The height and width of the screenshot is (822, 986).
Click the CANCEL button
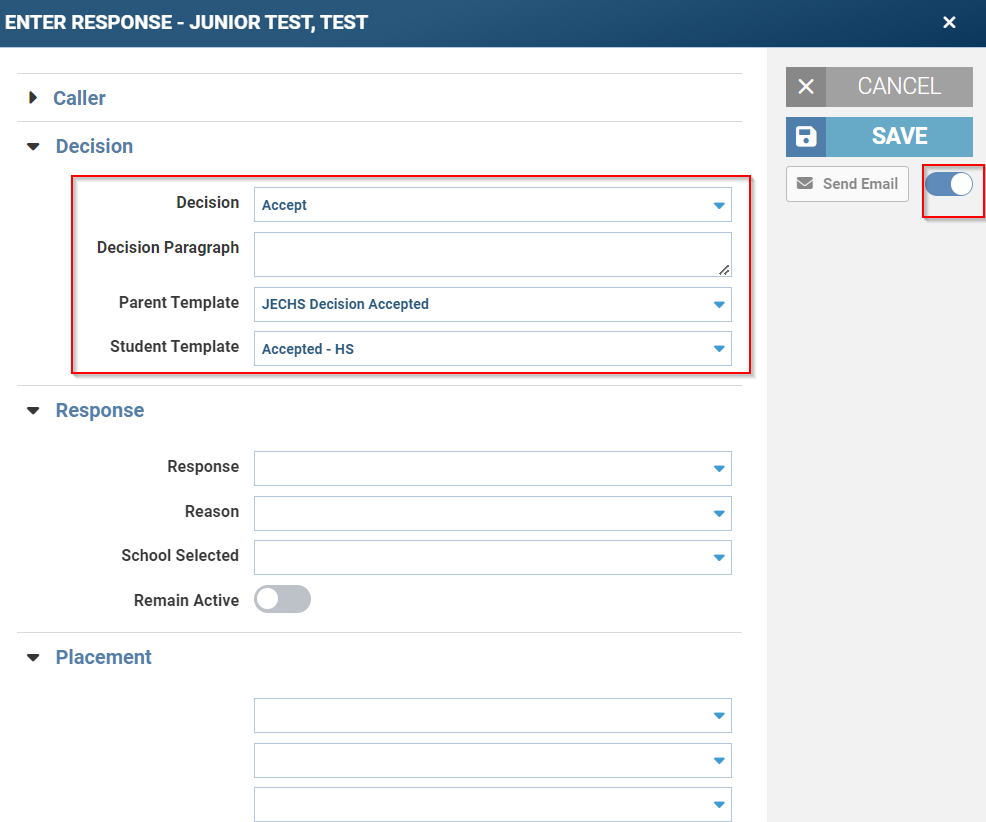coord(879,87)
